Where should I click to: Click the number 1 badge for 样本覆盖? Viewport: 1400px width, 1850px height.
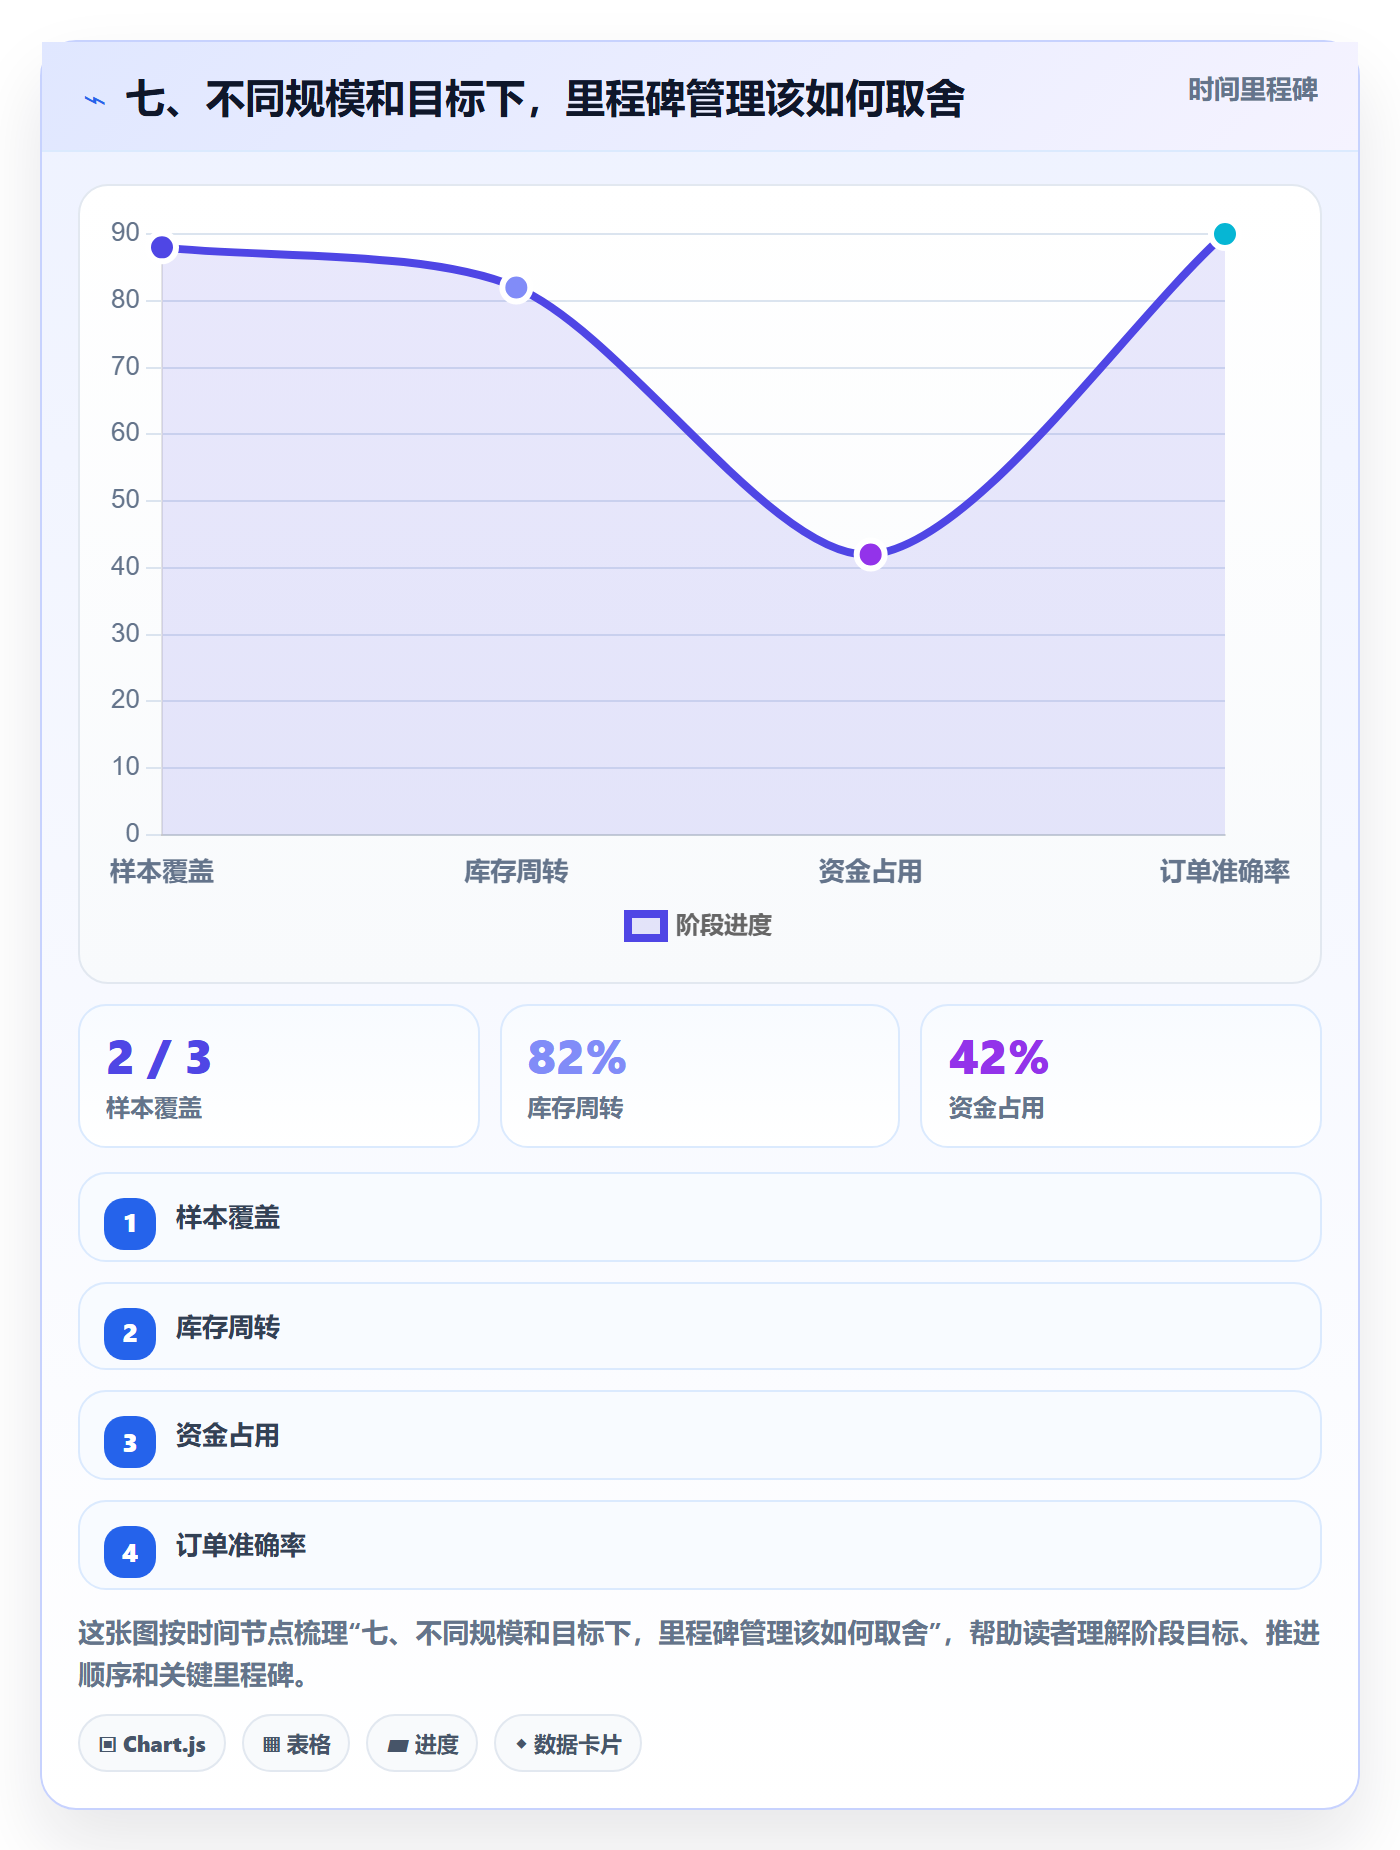coord(130,1223)
